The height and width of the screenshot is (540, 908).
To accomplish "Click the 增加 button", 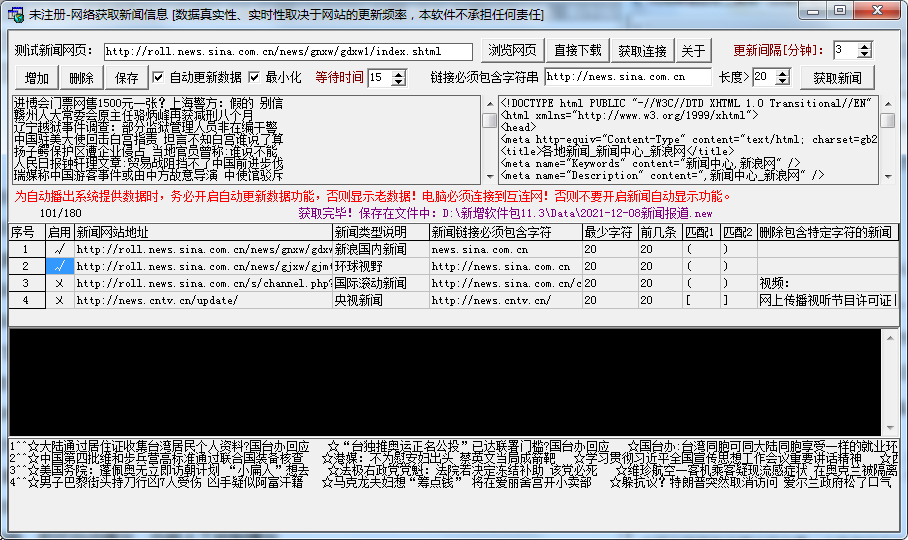I will click(x=37, y=78).
